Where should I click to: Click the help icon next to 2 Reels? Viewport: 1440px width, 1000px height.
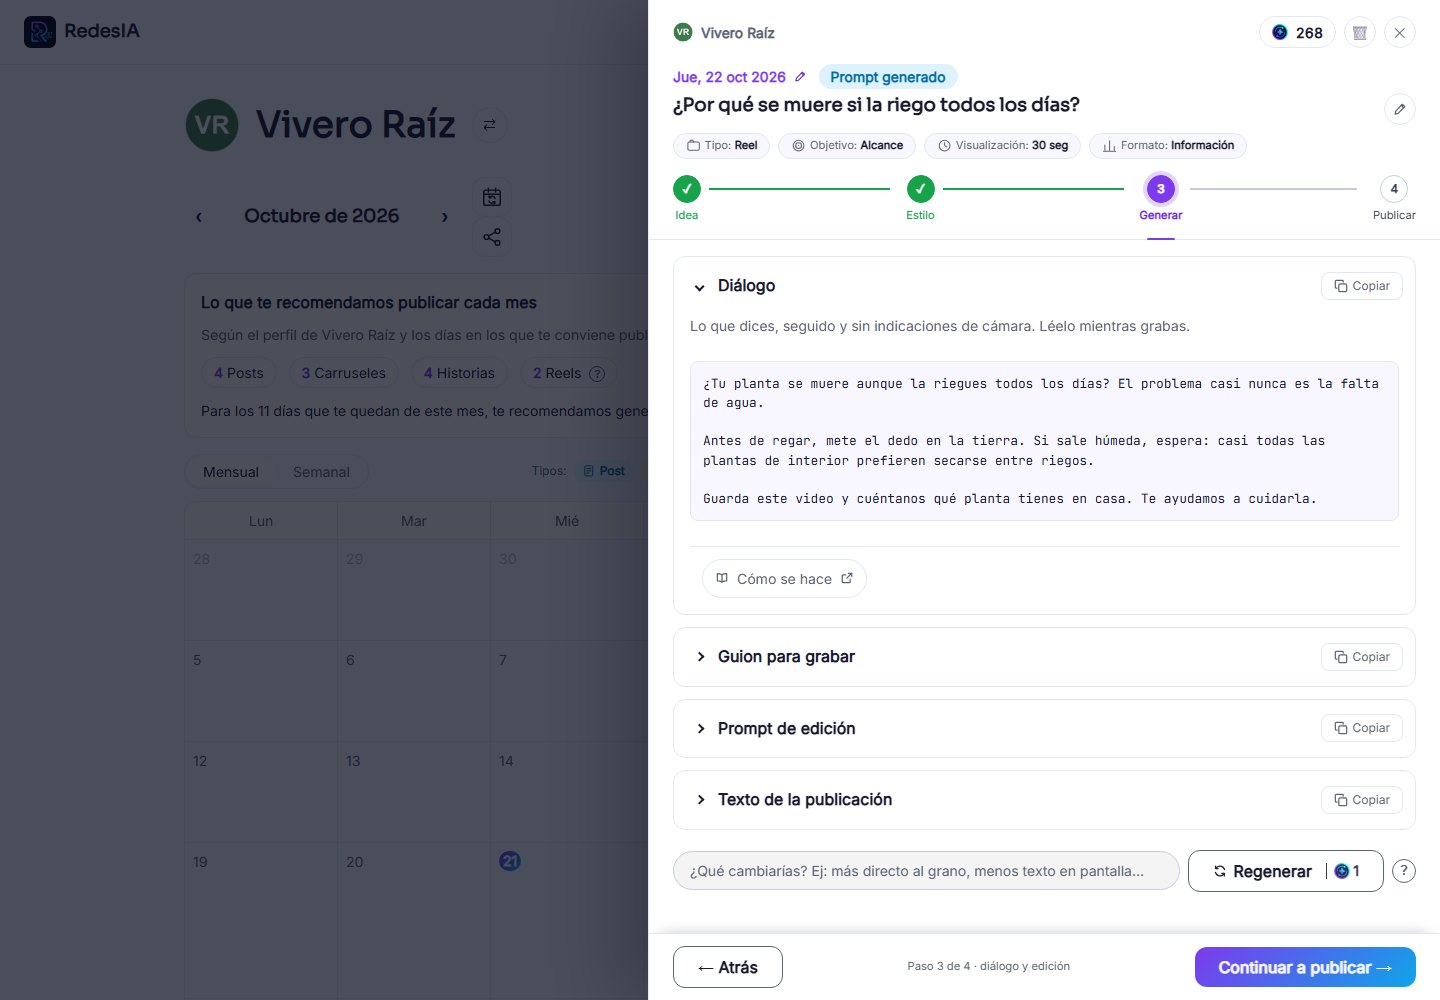[597, 374]
